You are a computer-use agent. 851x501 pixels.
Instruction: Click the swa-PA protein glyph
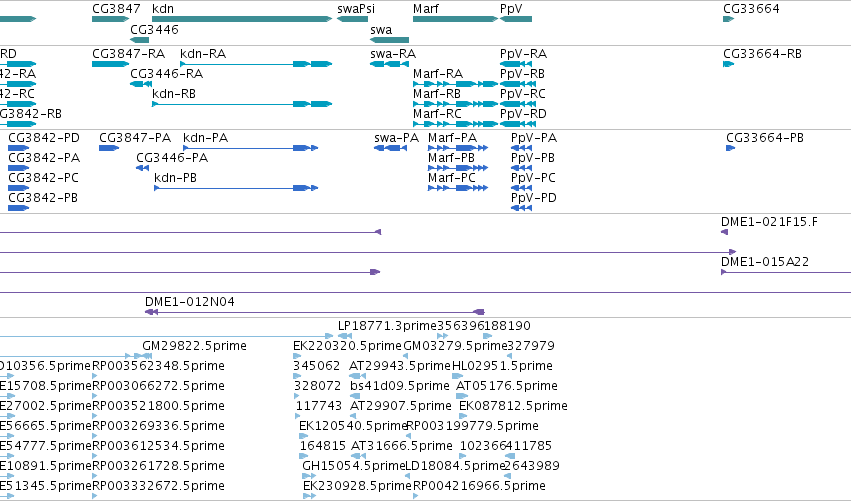click(390, 148)
